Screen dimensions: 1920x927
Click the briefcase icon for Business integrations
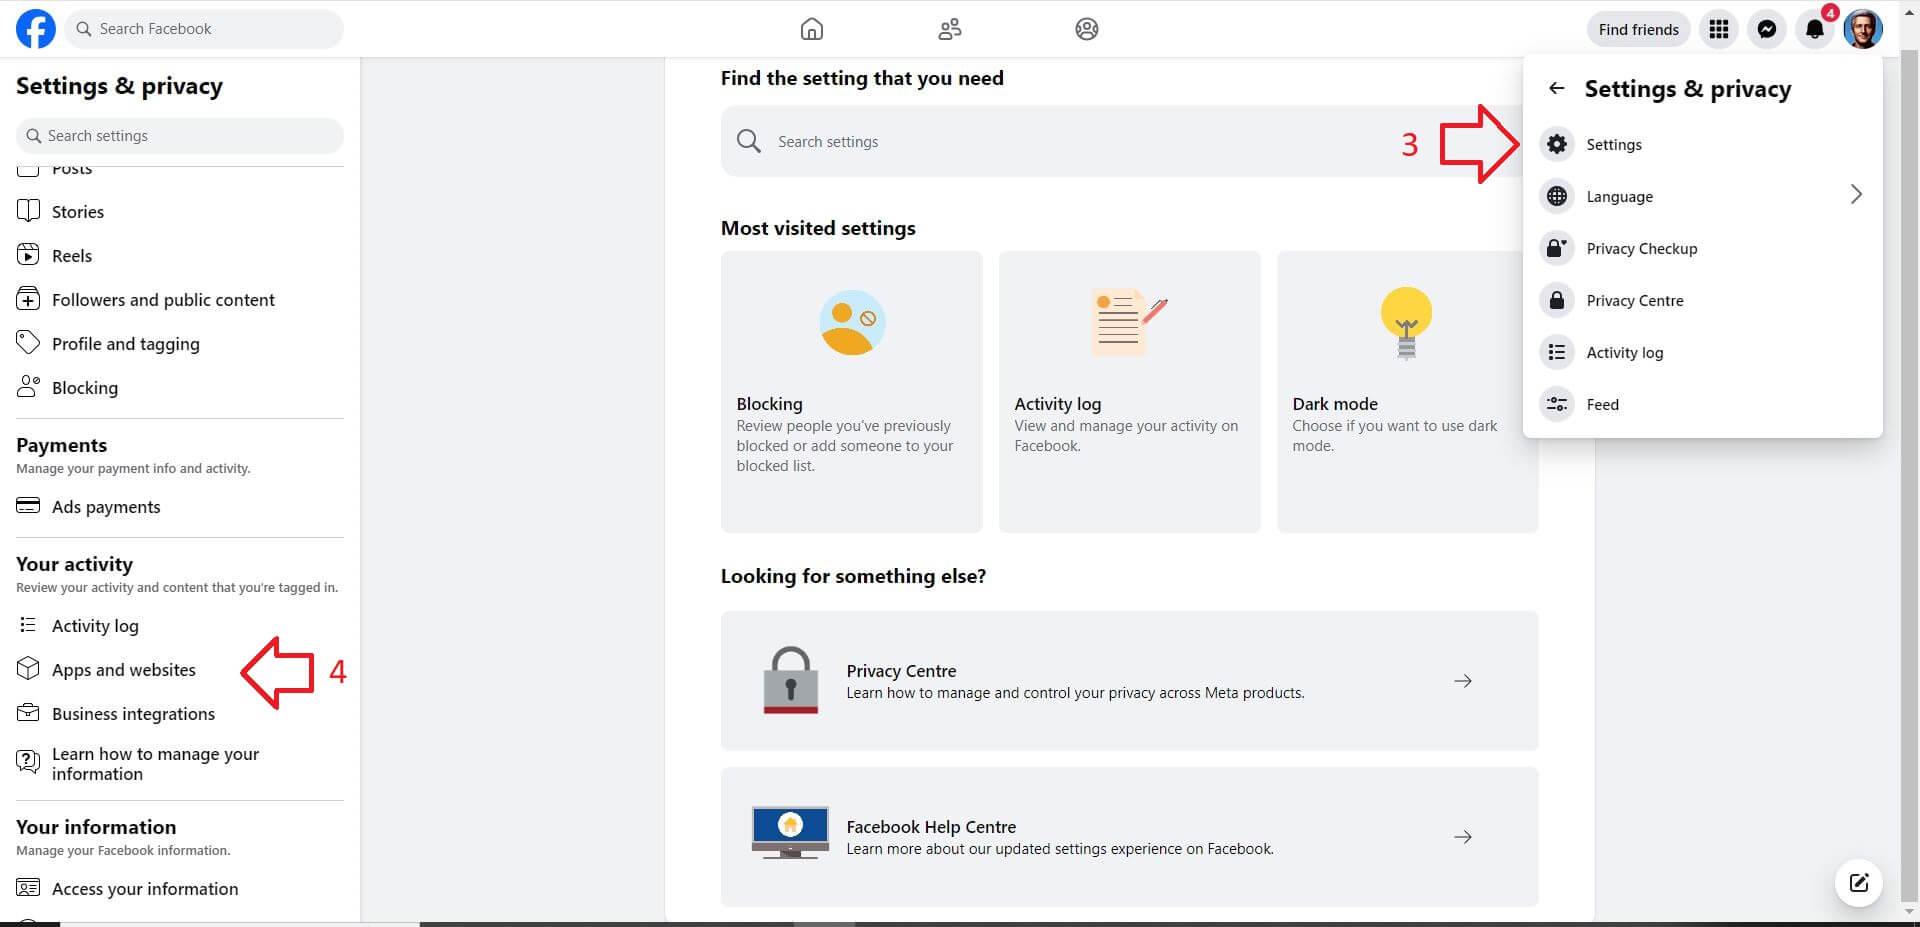28,713
